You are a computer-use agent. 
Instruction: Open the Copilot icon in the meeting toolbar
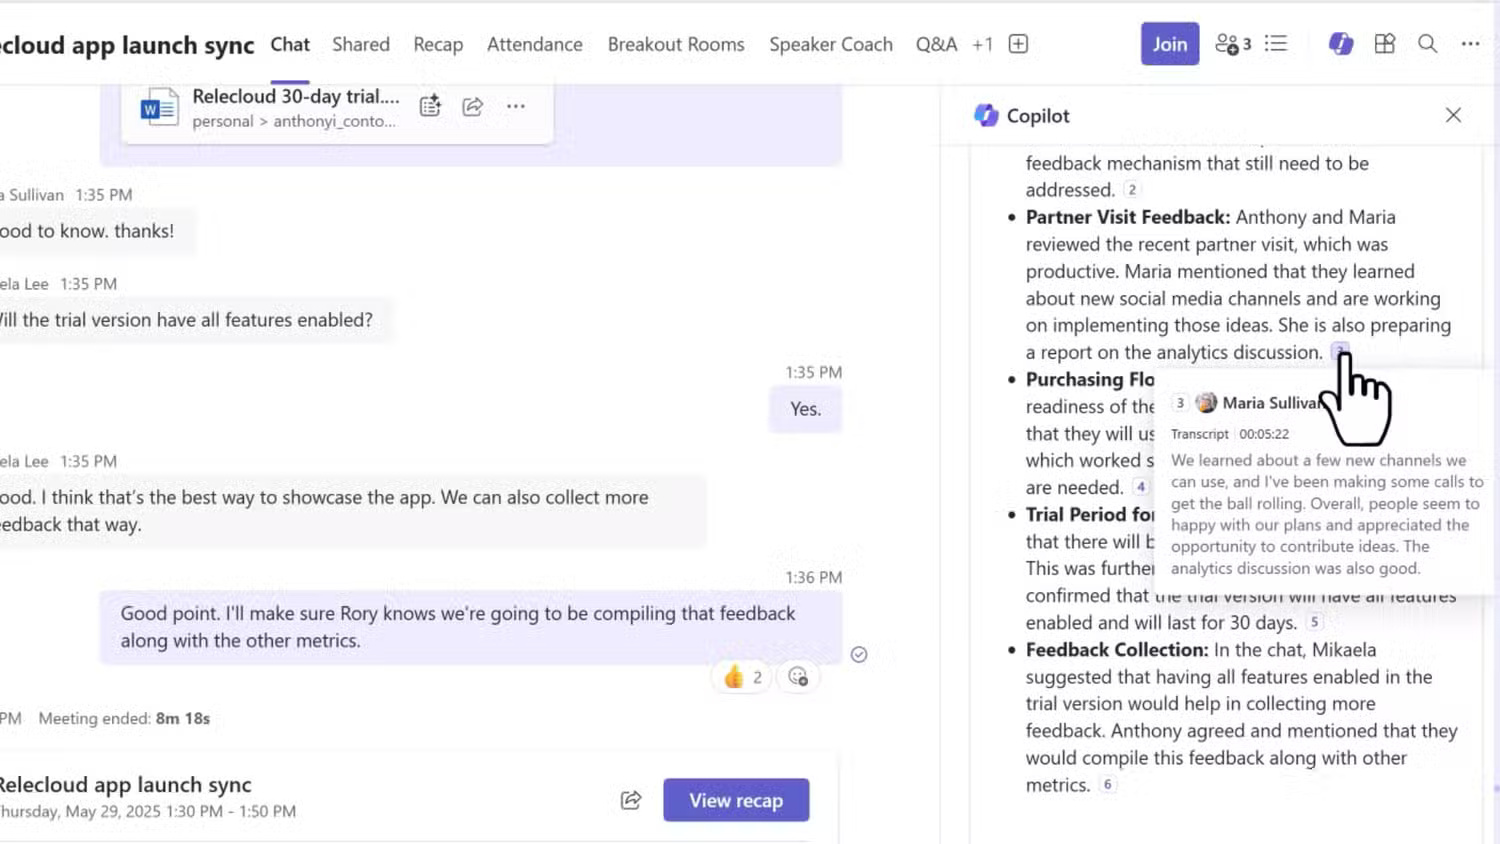[x=1341, y=44]
